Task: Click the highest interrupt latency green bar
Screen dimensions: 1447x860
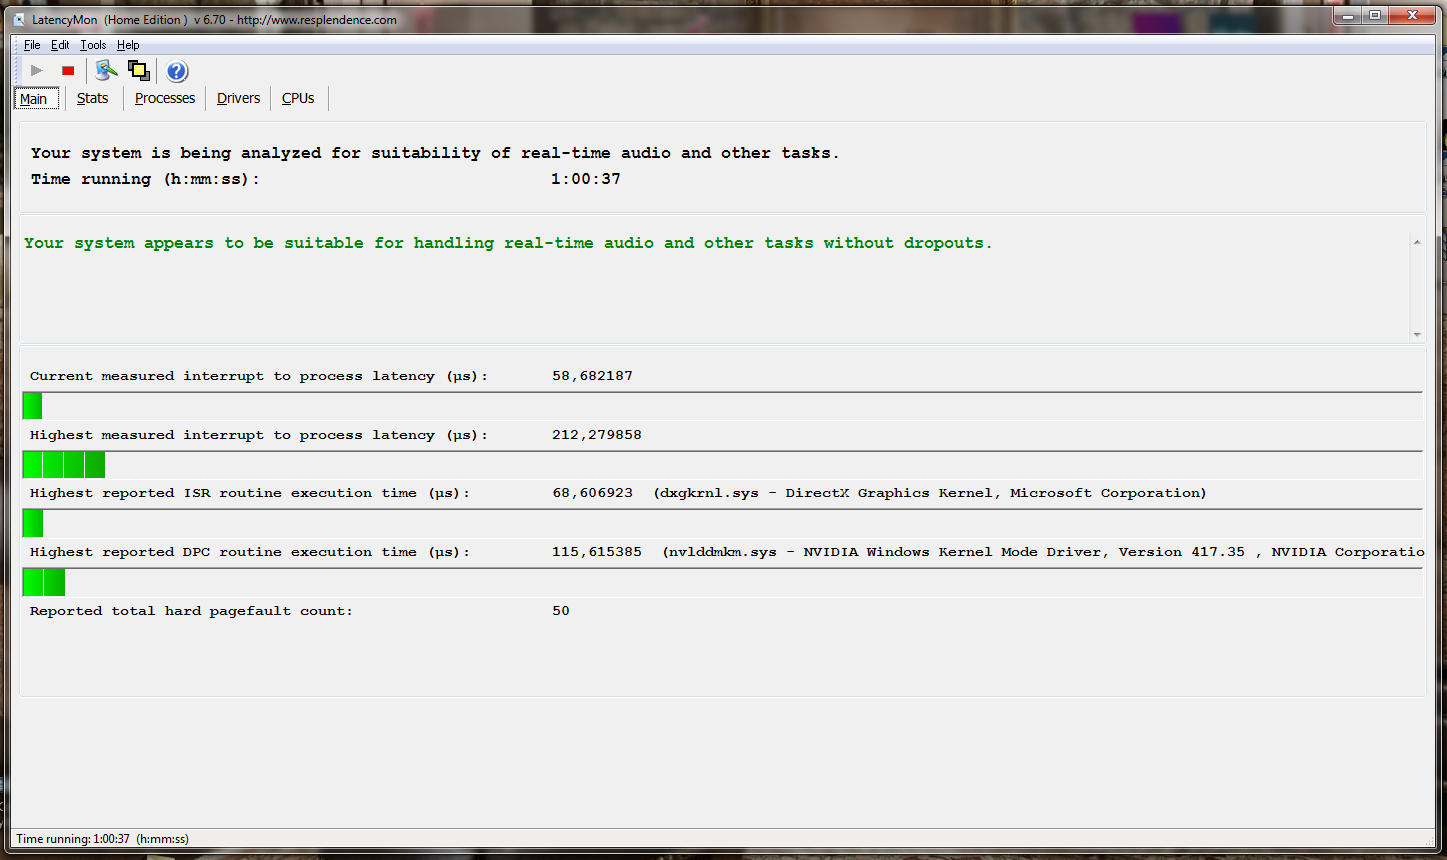Action: pyautogui.click(x=64, y=465)
